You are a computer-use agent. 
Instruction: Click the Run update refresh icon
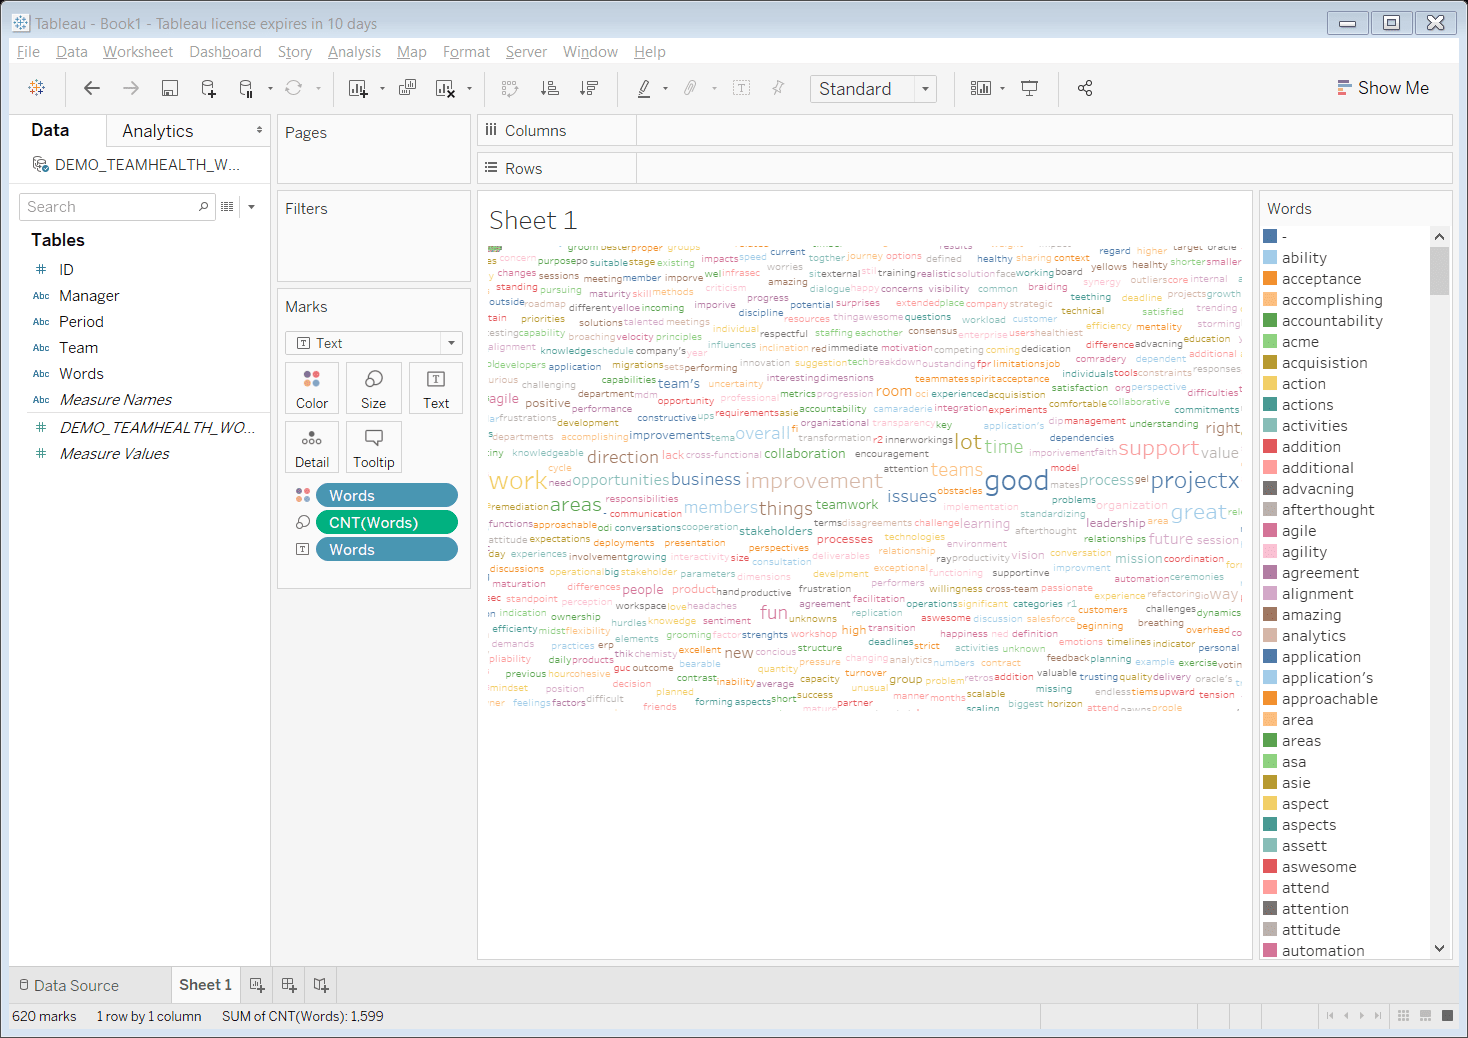click(294, 88)
